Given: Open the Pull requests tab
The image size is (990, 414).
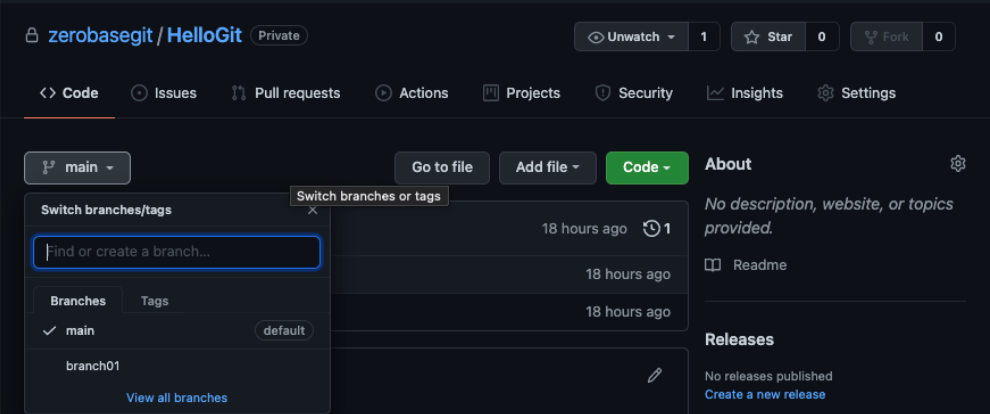Looking at the screenshot, I should click(286, 93).
